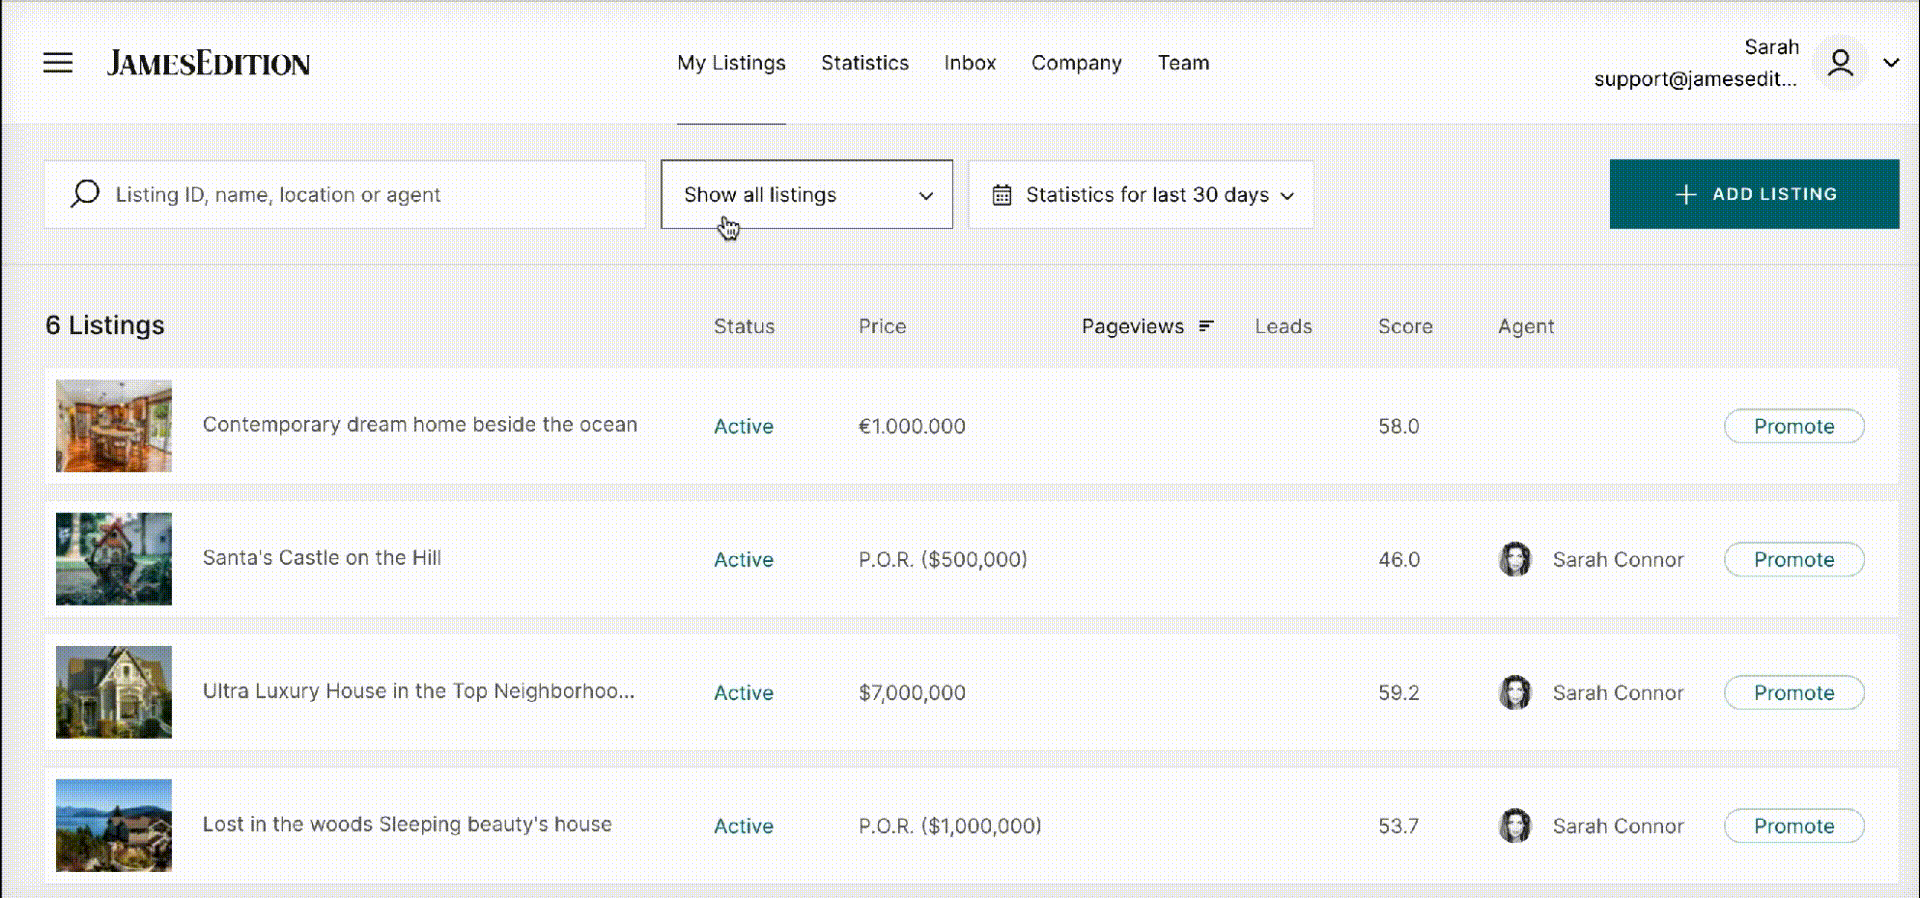Image resolution: width=1920 pixels, height=898 pixels.
Task: Open the Show all listings dropdown
Action: pyautogui.click(x=806, y=195)
